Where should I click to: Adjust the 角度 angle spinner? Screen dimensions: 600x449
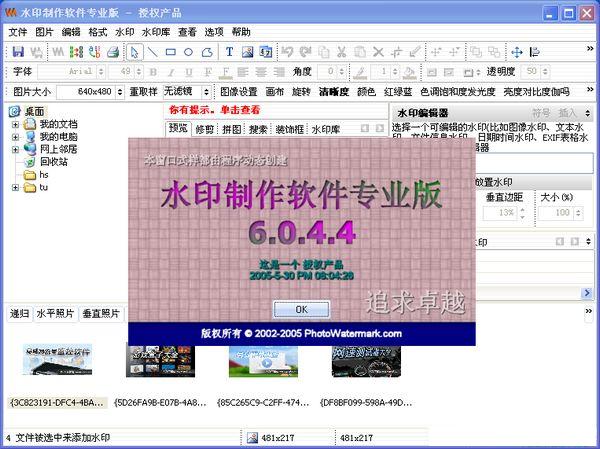click(x=342, y=72)
